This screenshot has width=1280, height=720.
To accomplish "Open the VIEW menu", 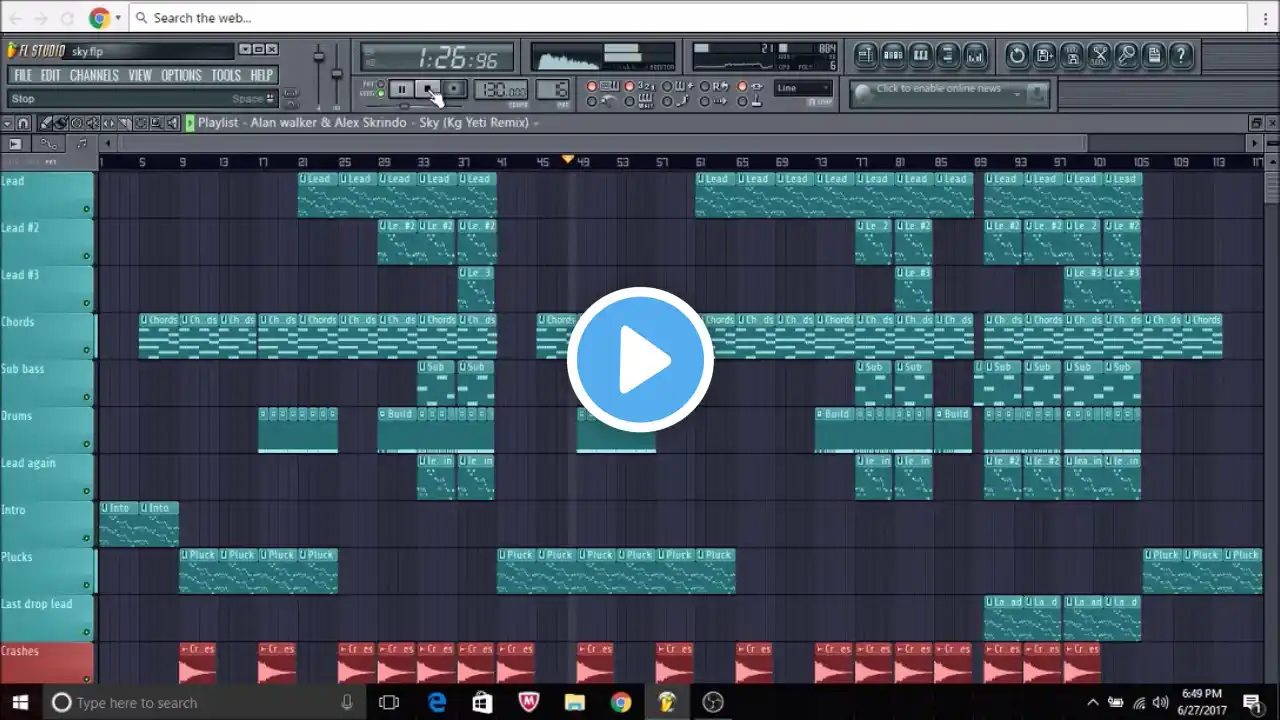I will tap(140, 75).
